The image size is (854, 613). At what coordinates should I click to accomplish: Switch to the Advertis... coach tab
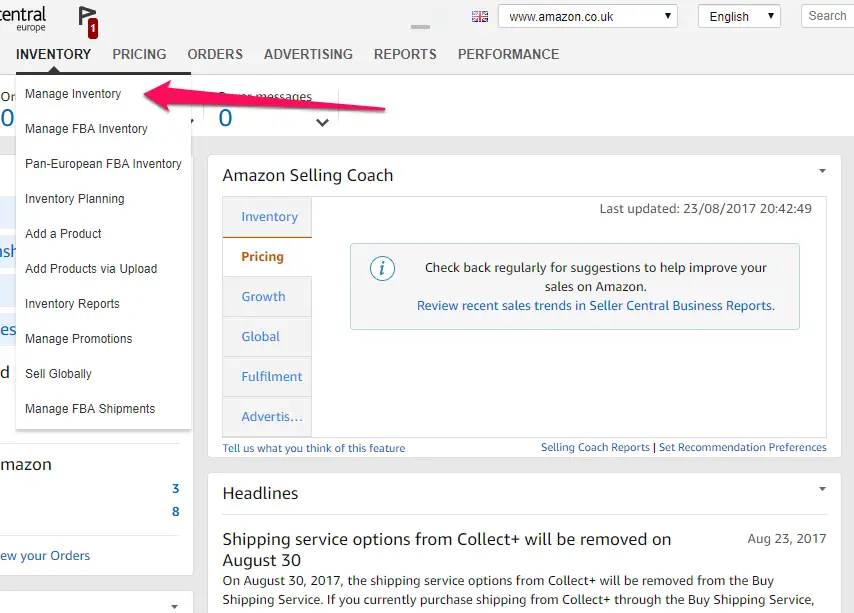click(267, 416)
